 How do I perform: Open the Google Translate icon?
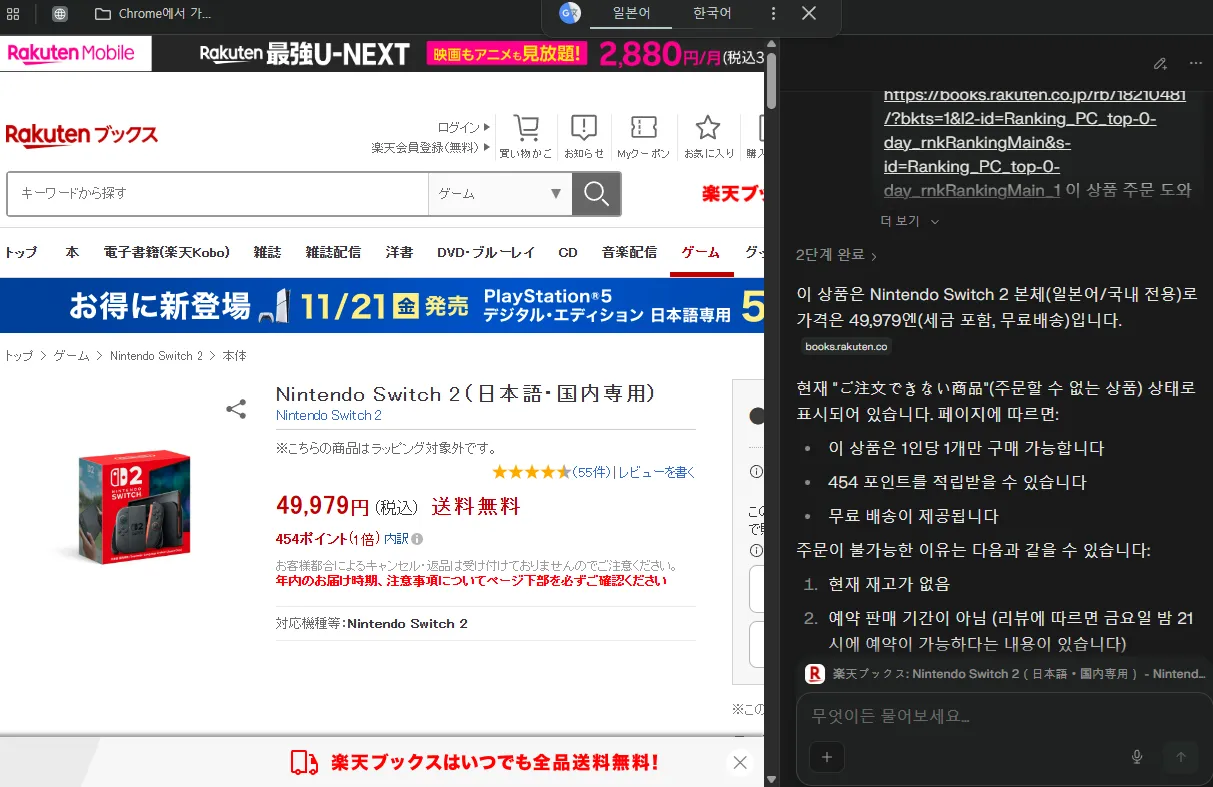point(570,13)
